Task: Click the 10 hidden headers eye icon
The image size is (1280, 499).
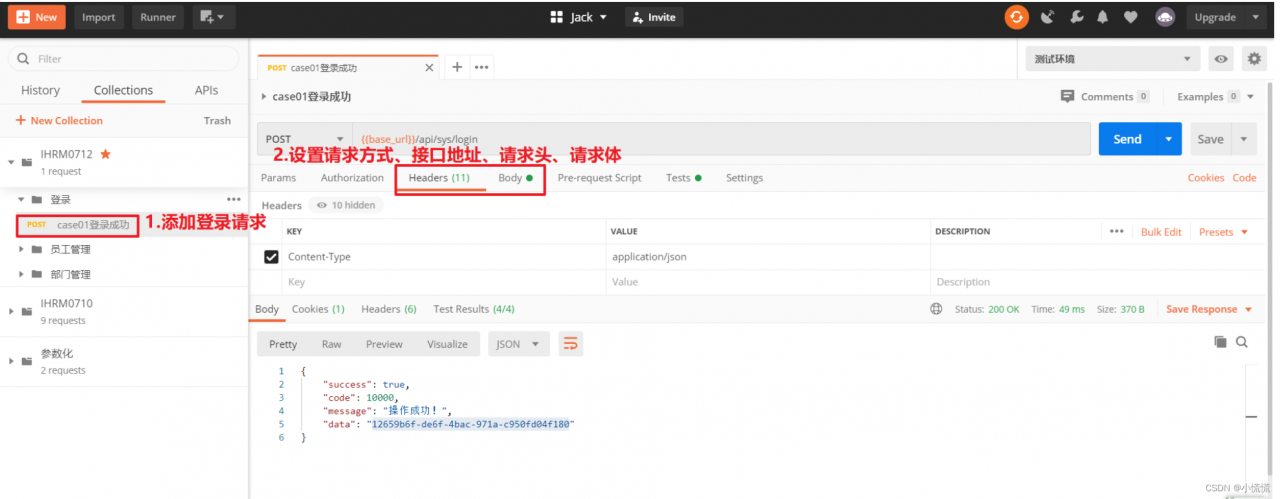Action: [322, 205]
